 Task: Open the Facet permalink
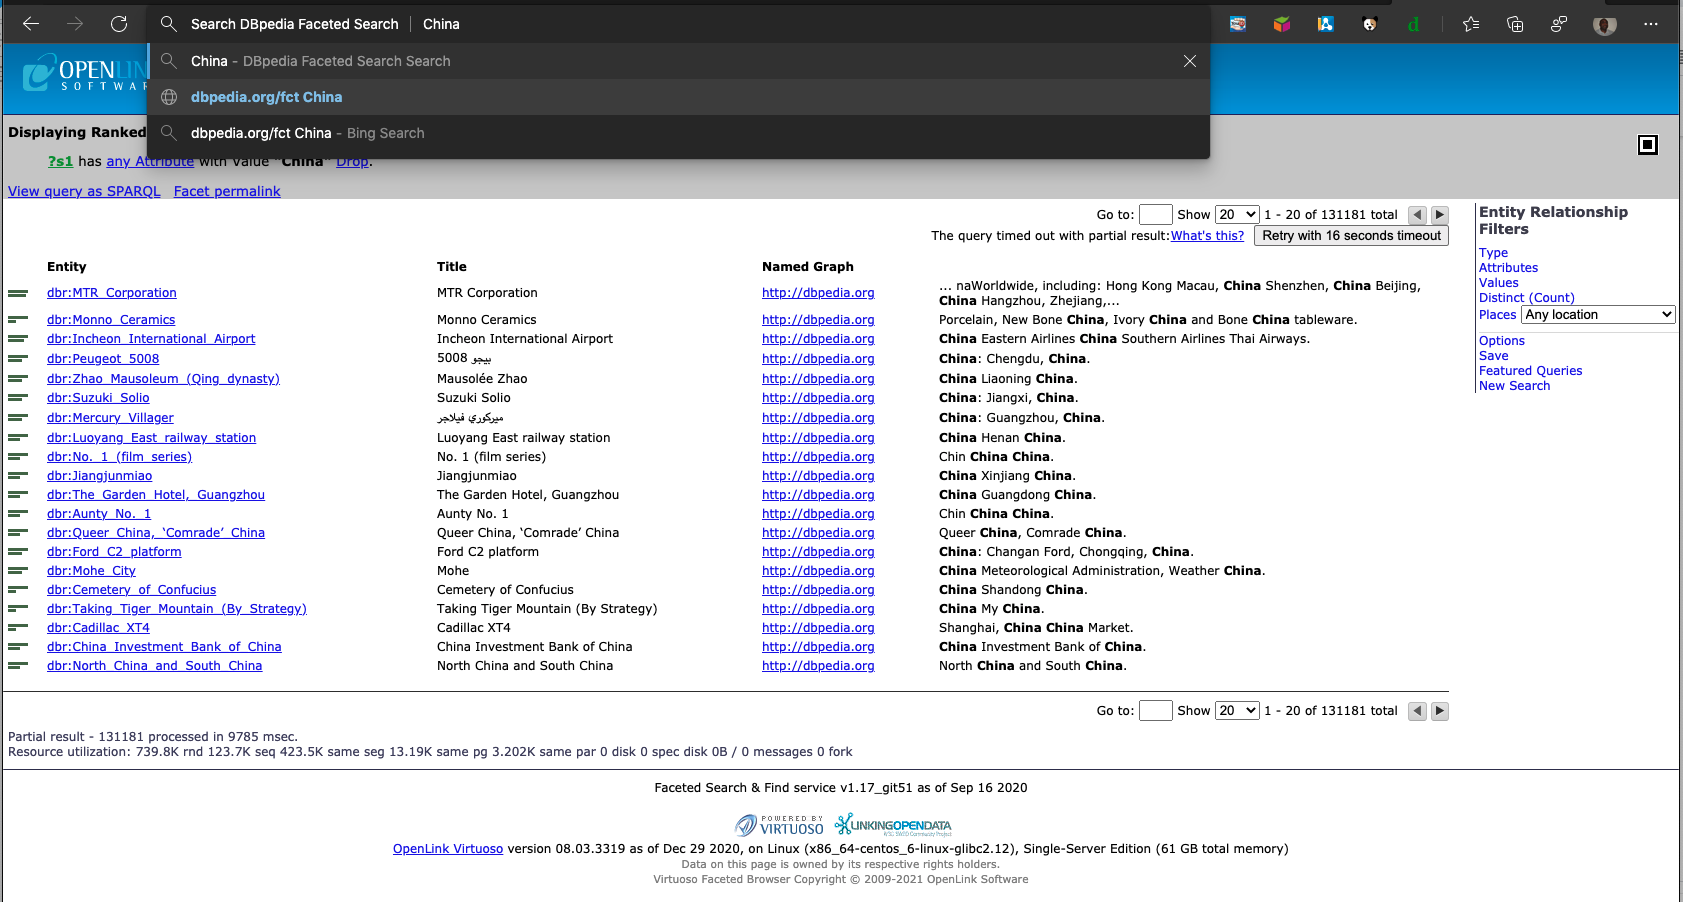point(227,191)
